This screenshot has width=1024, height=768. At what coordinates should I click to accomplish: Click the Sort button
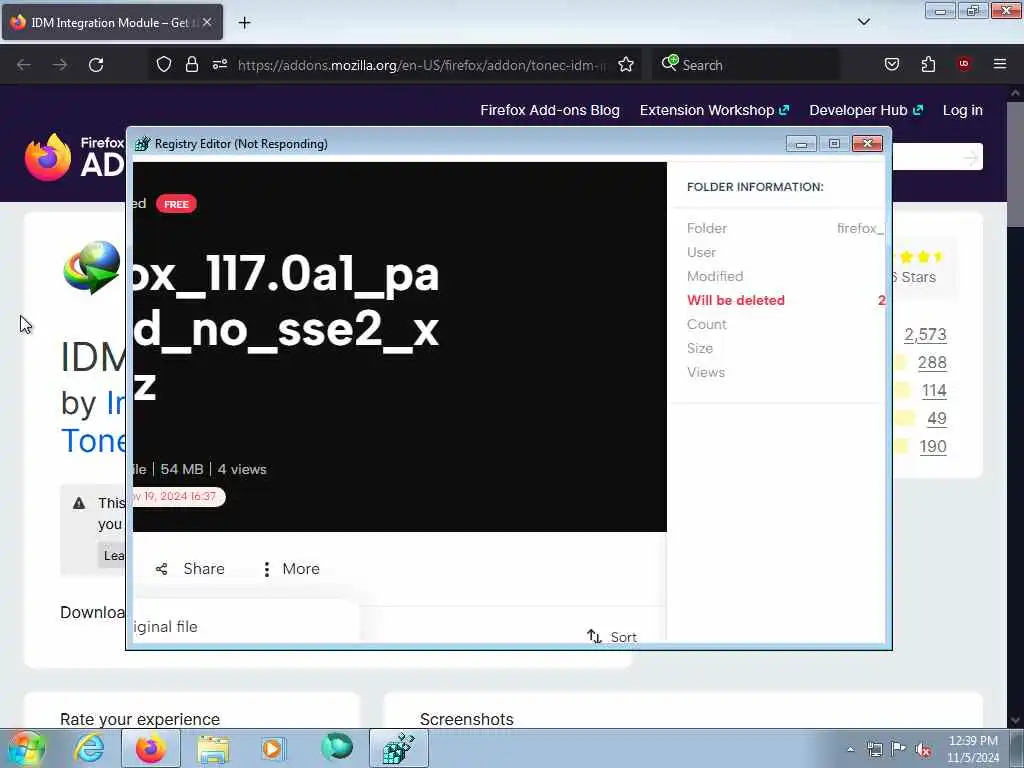point(612,636)
